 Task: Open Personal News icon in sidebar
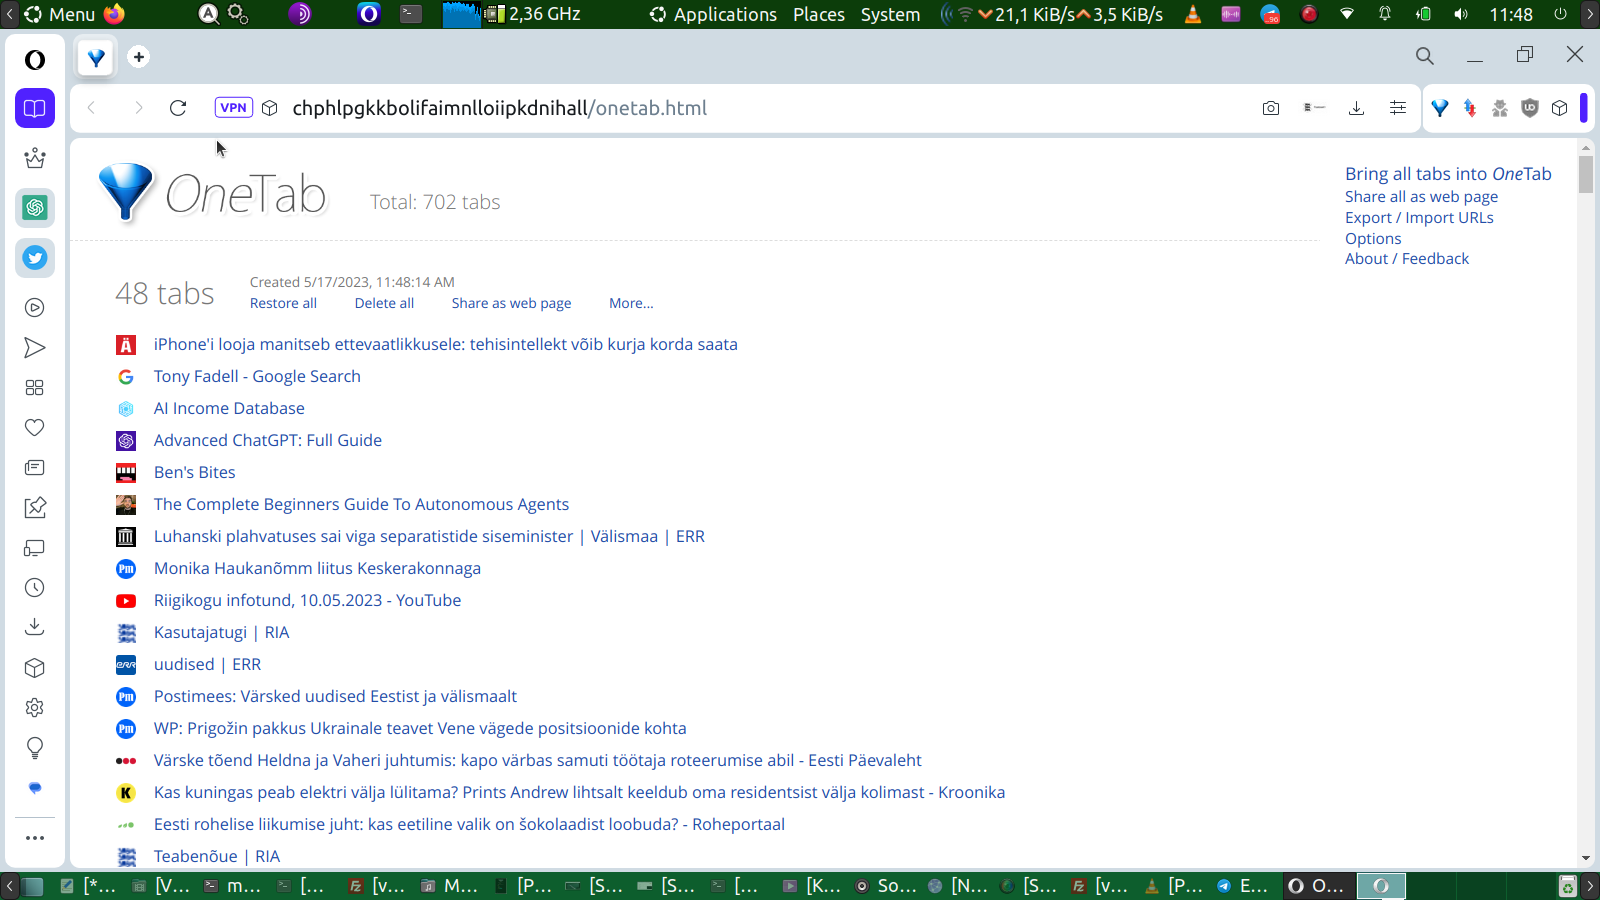pyautogui.click(x=35, y=468)
